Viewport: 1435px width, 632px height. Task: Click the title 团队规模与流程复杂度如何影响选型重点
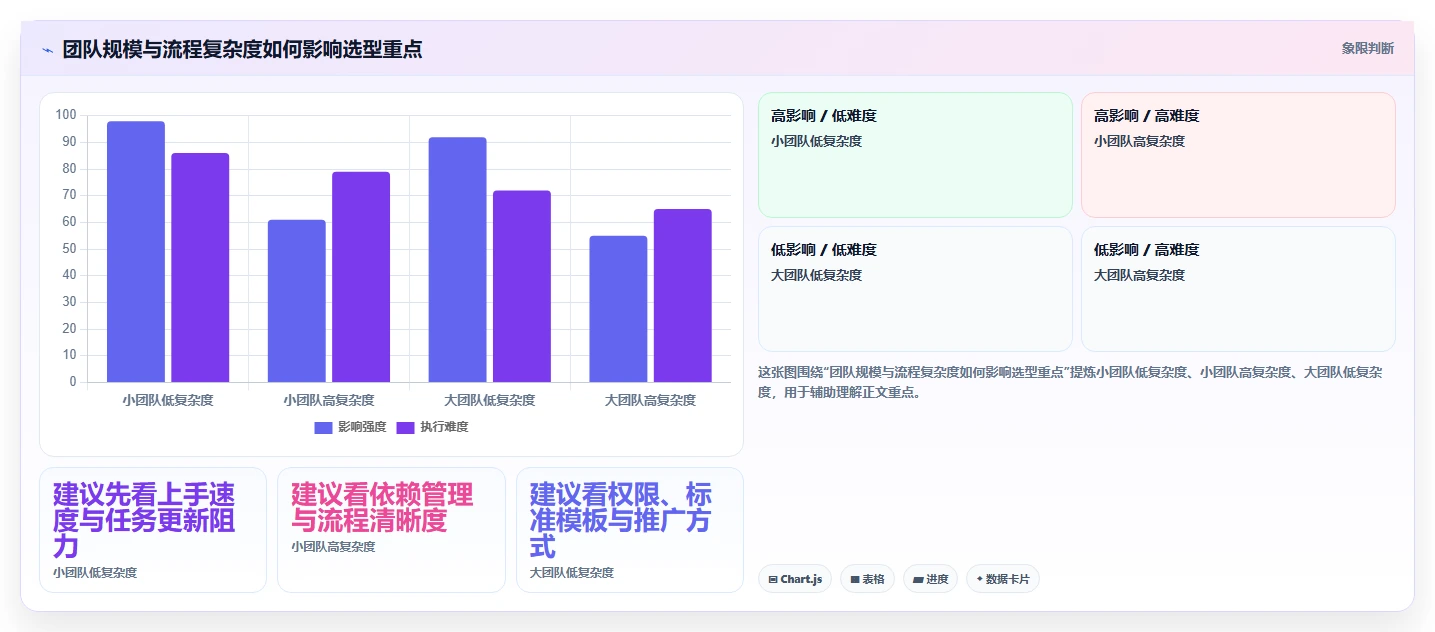click(x=242, y=49)
